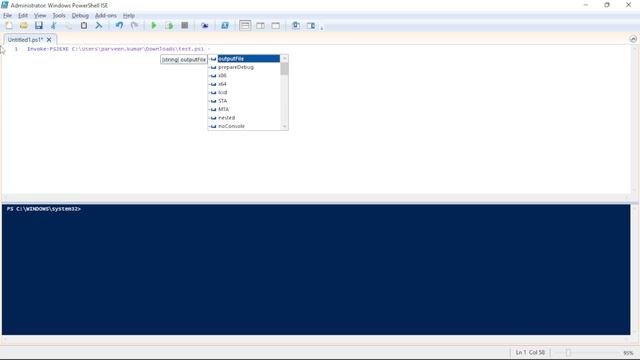Click the Clear Console Pane icon
The height and width of the screenshot is (360, 640).
[99, 26]
